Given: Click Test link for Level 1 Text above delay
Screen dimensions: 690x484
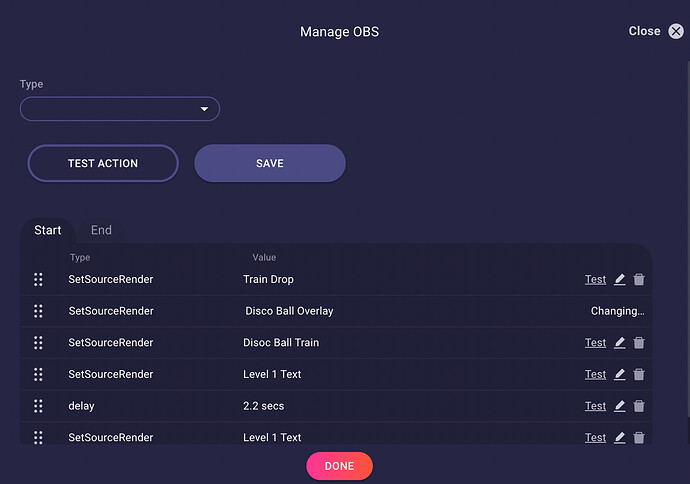Looking at the screenshot, I should [x=595, y=374].
